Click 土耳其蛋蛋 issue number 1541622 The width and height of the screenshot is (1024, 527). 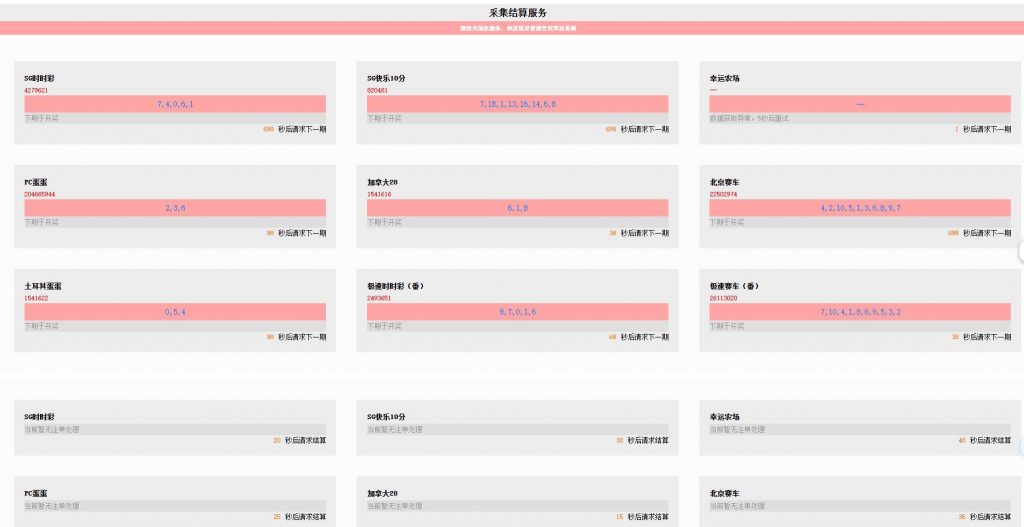pyautogui.click(x=37, y=298)
